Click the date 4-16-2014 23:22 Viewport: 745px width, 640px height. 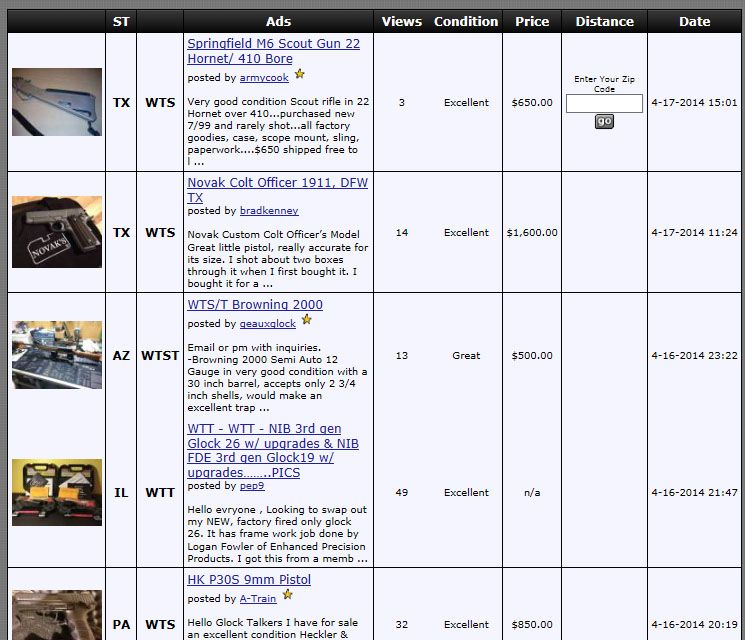coord(695,355)
